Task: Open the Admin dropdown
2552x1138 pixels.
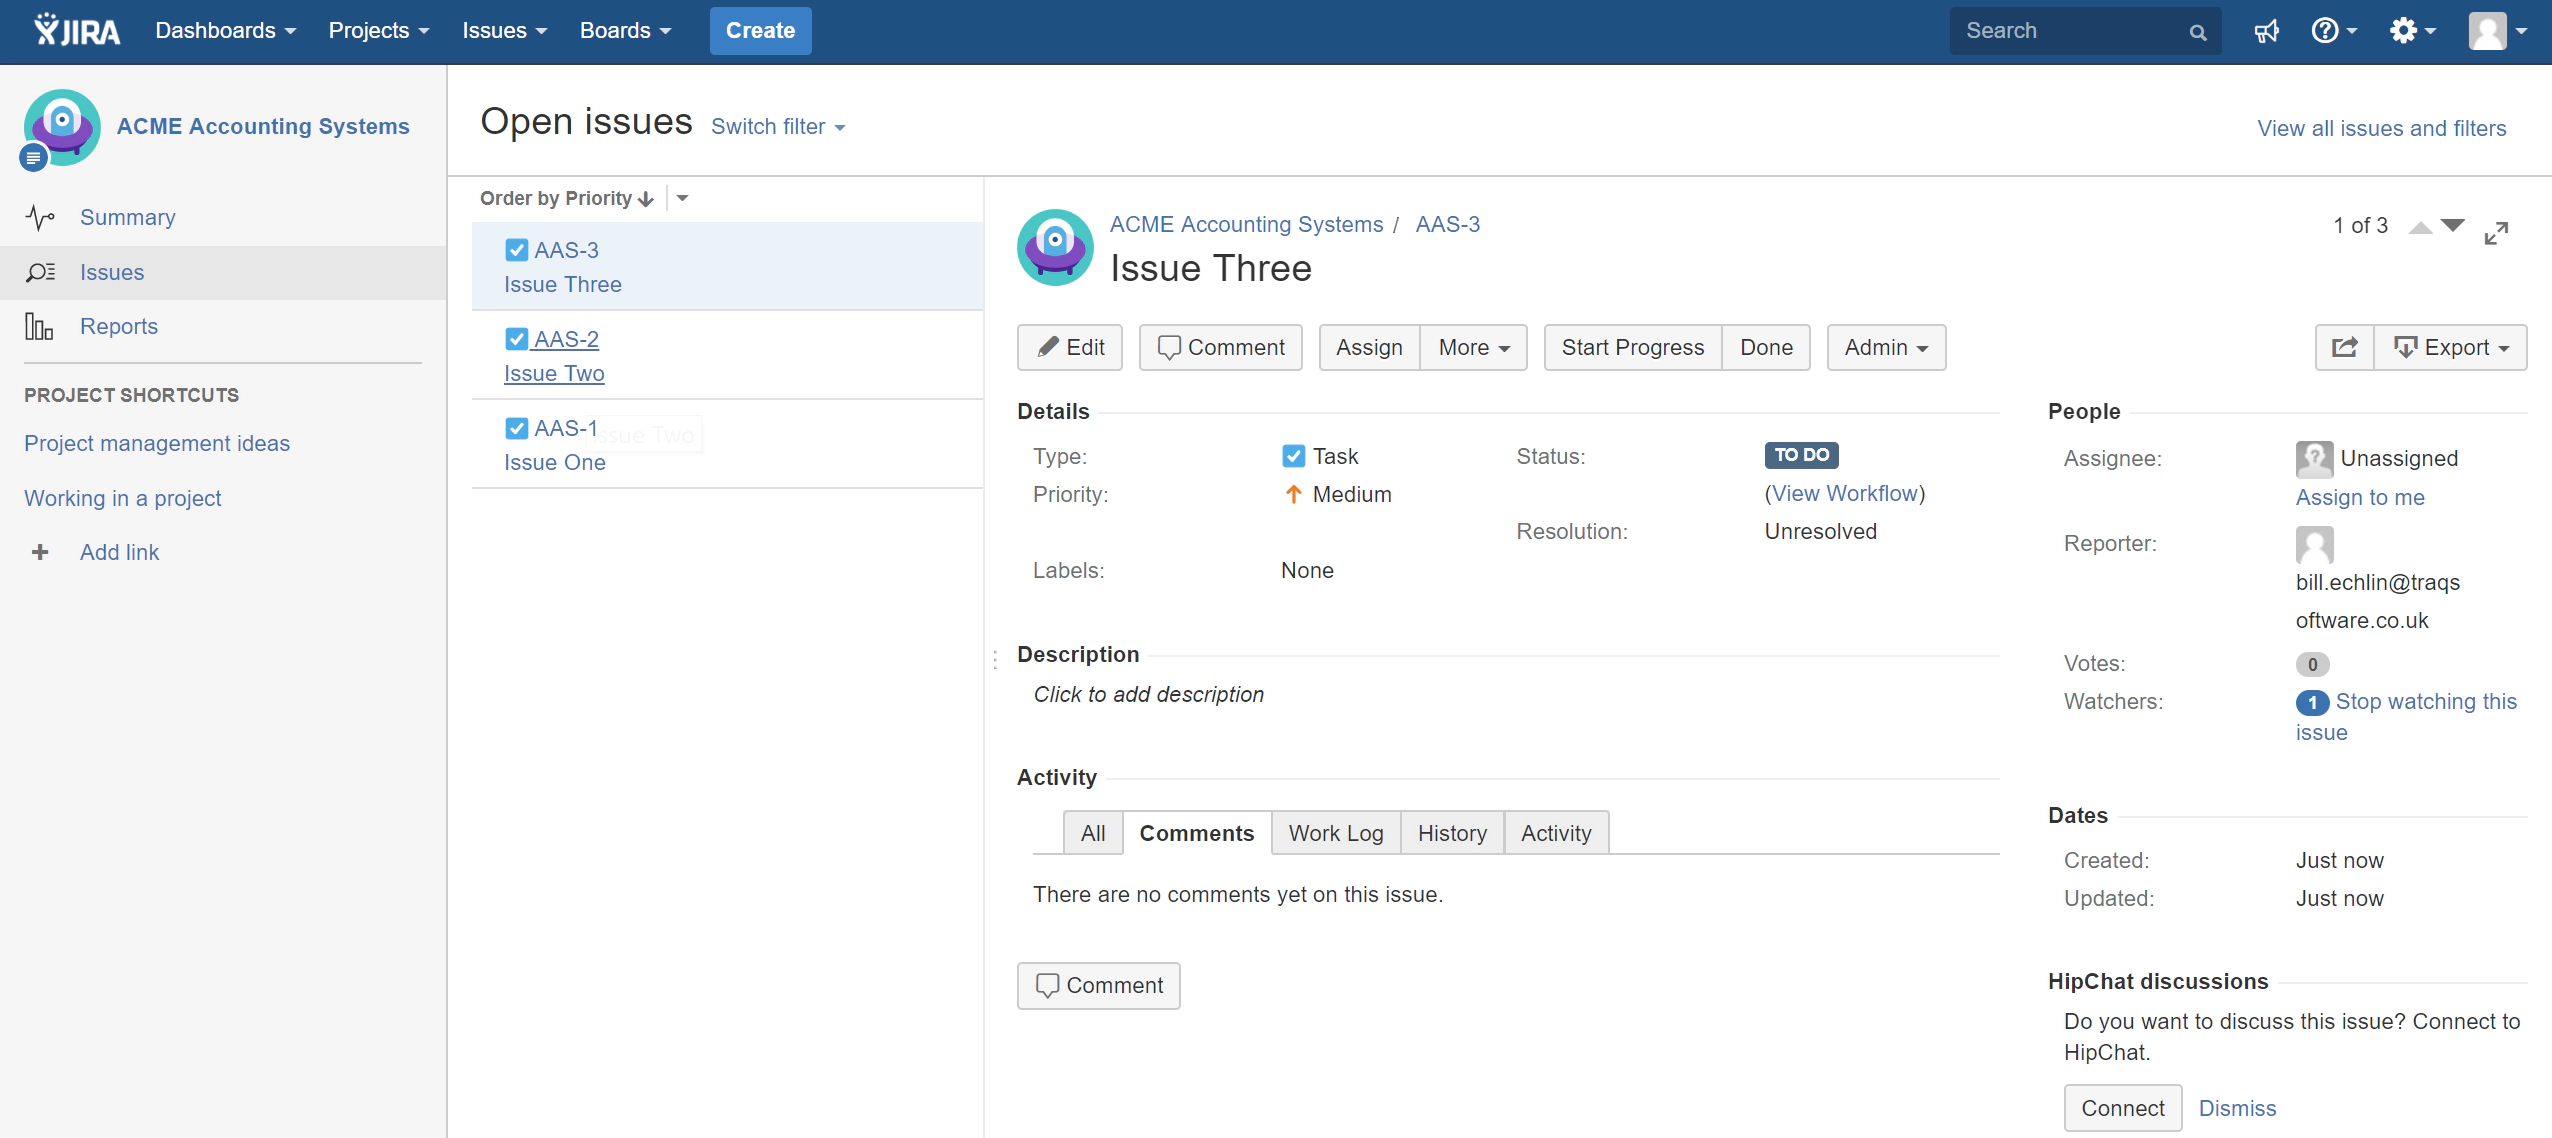Action: click(1884, 347)
